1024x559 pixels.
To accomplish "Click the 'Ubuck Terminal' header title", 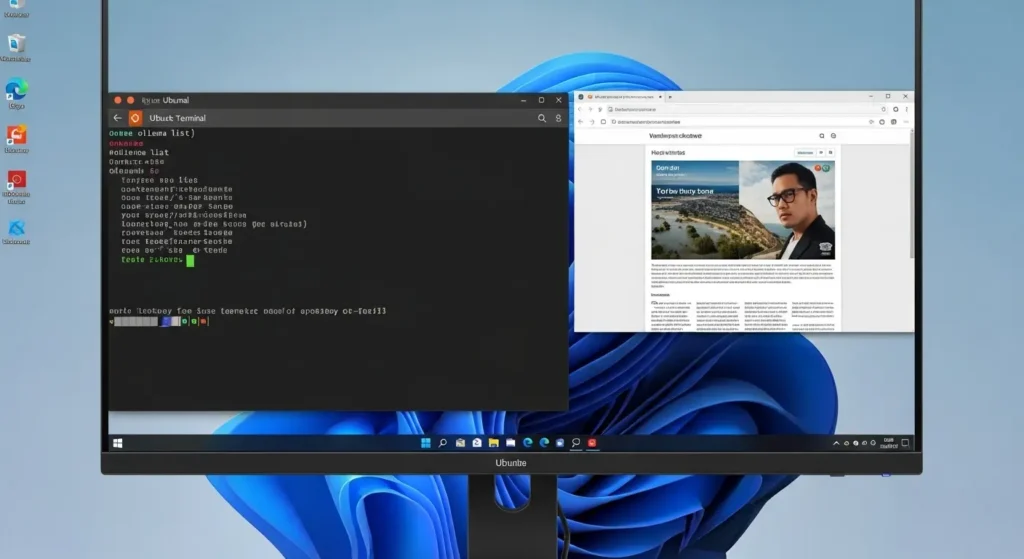I will click(177, 118).
